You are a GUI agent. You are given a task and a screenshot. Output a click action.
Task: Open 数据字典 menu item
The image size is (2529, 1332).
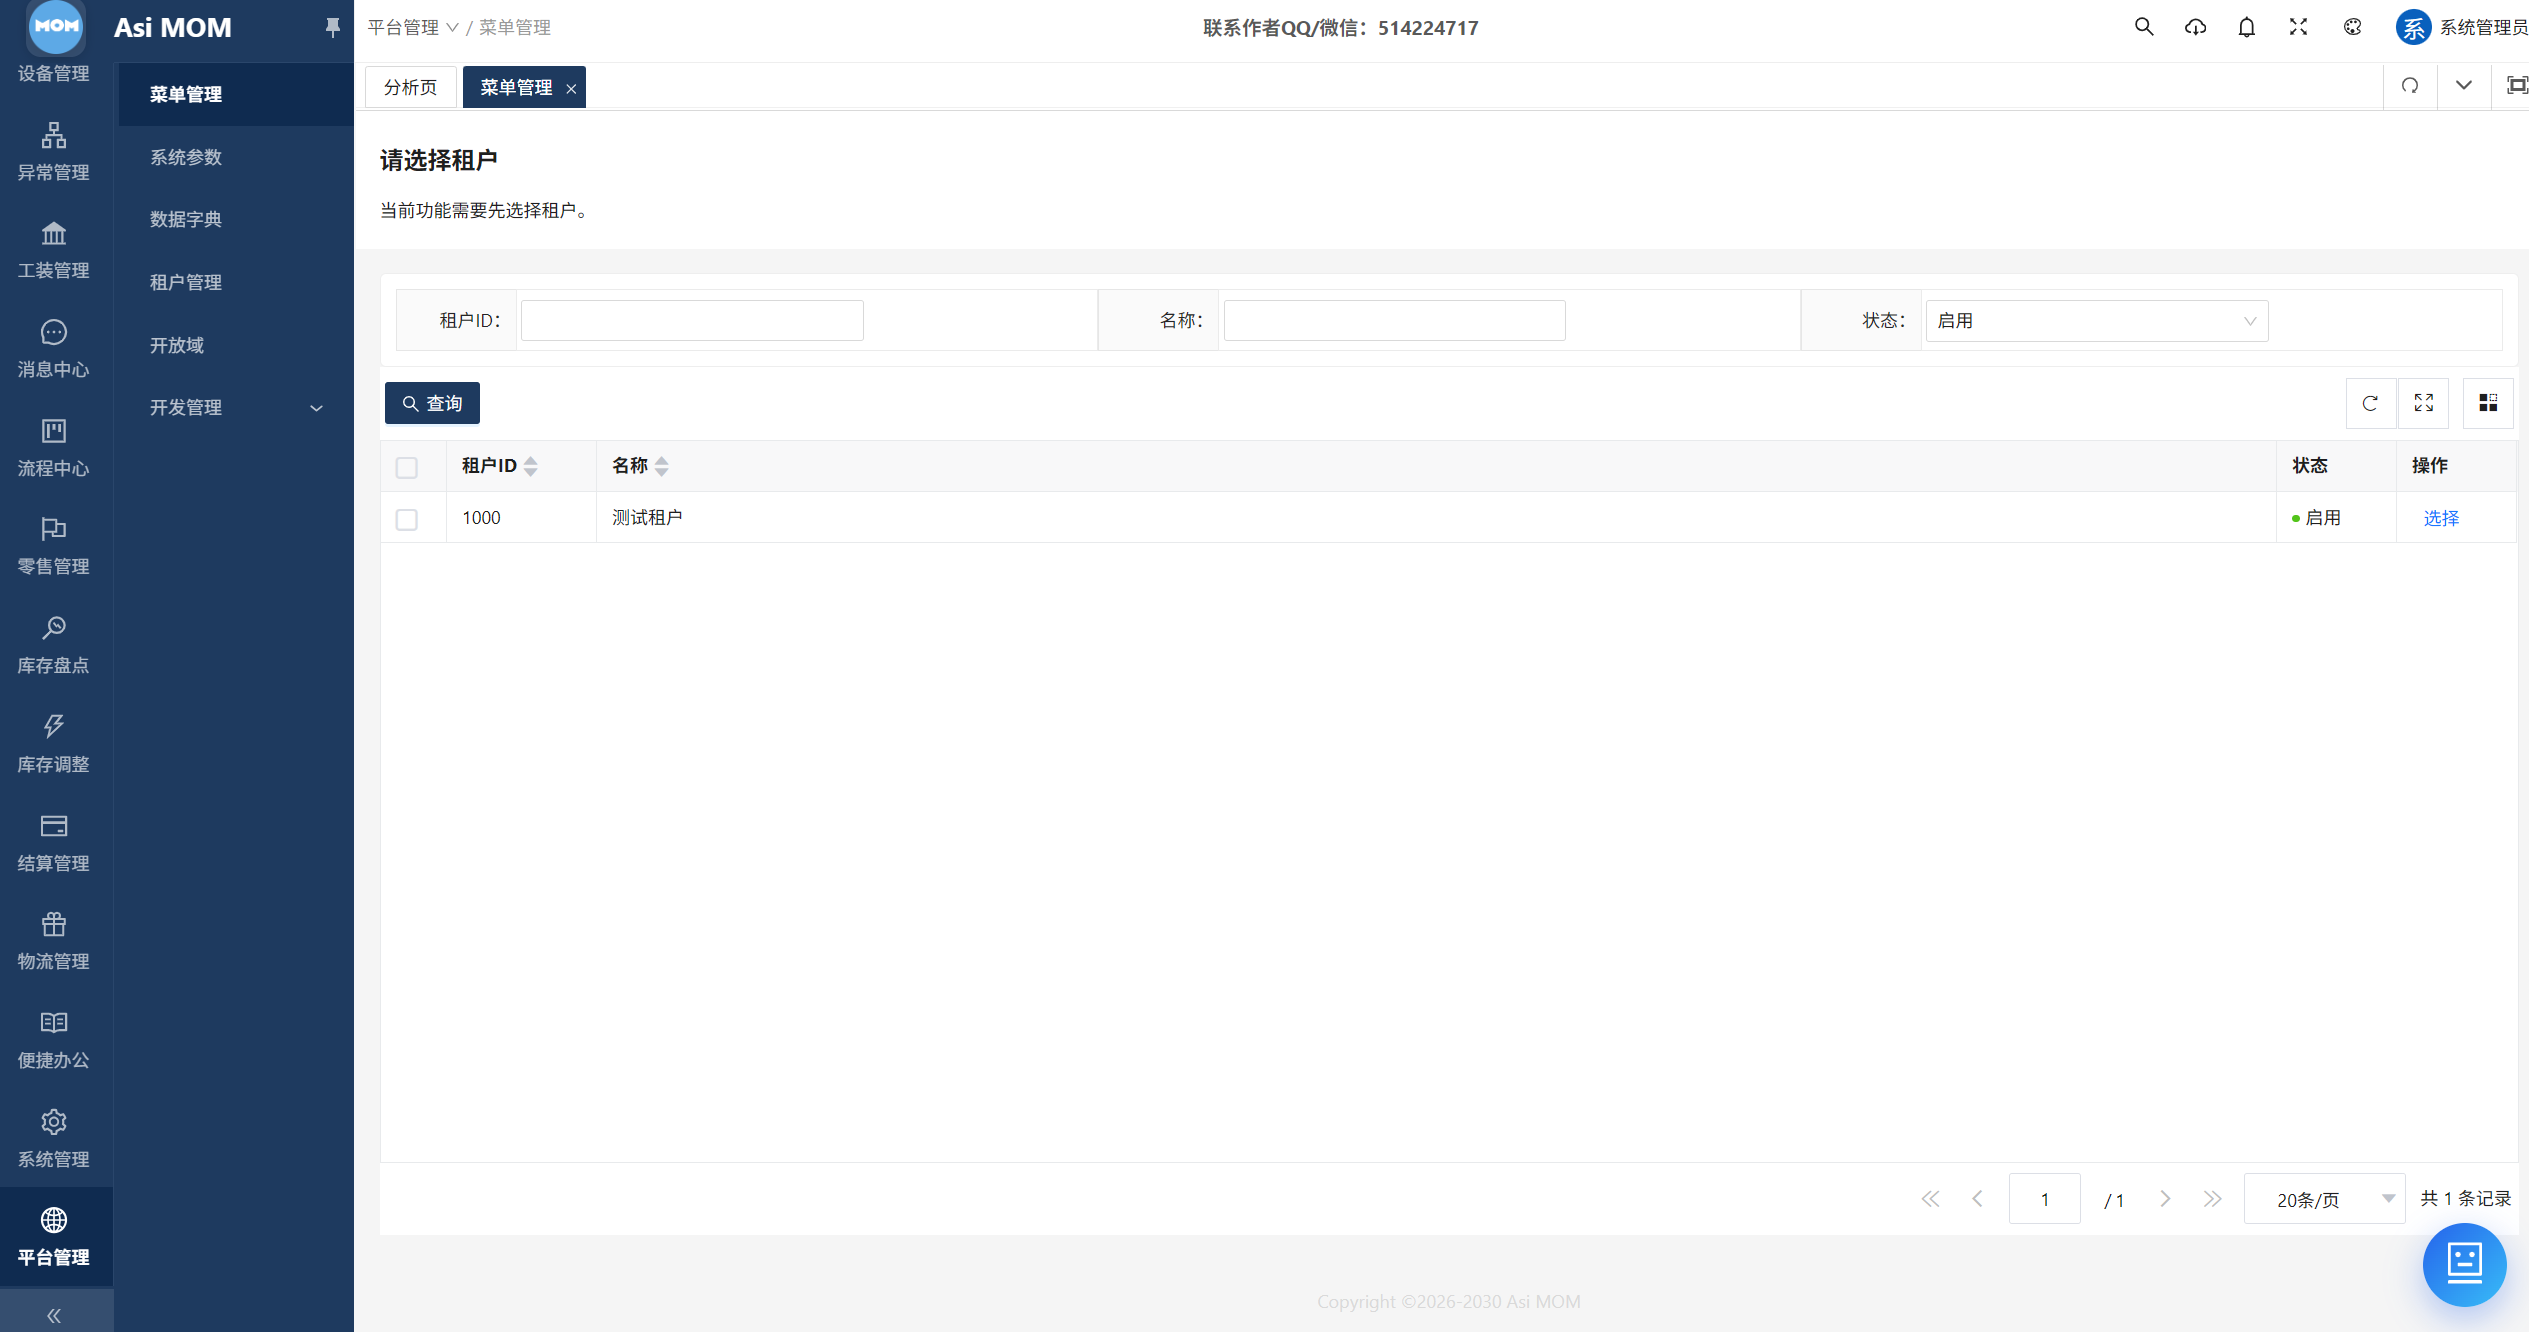(x=236, y=219)
